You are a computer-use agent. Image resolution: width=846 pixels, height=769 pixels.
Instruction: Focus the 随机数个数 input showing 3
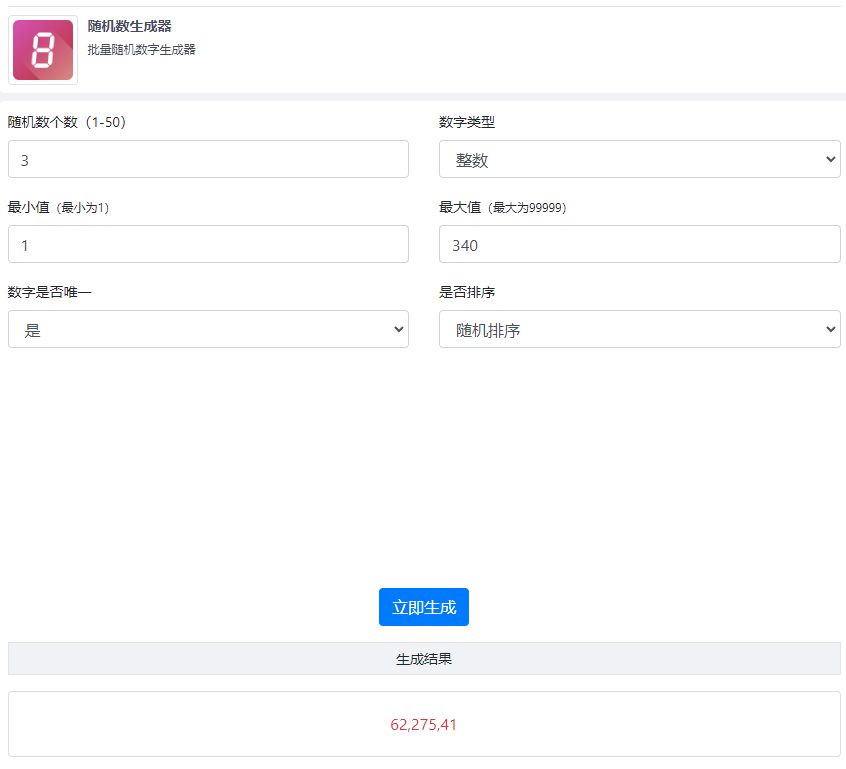pos(208,159)
